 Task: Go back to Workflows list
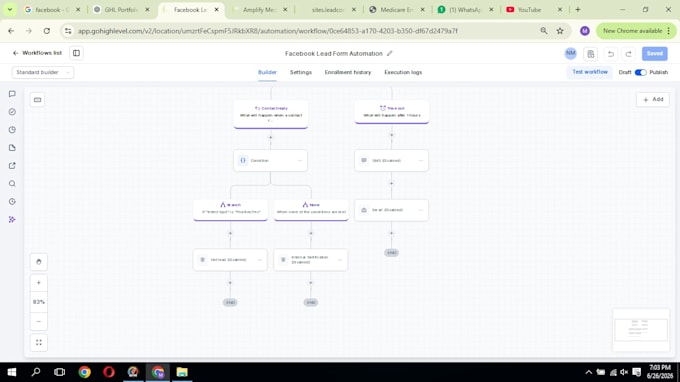click(x=37, y=53)
